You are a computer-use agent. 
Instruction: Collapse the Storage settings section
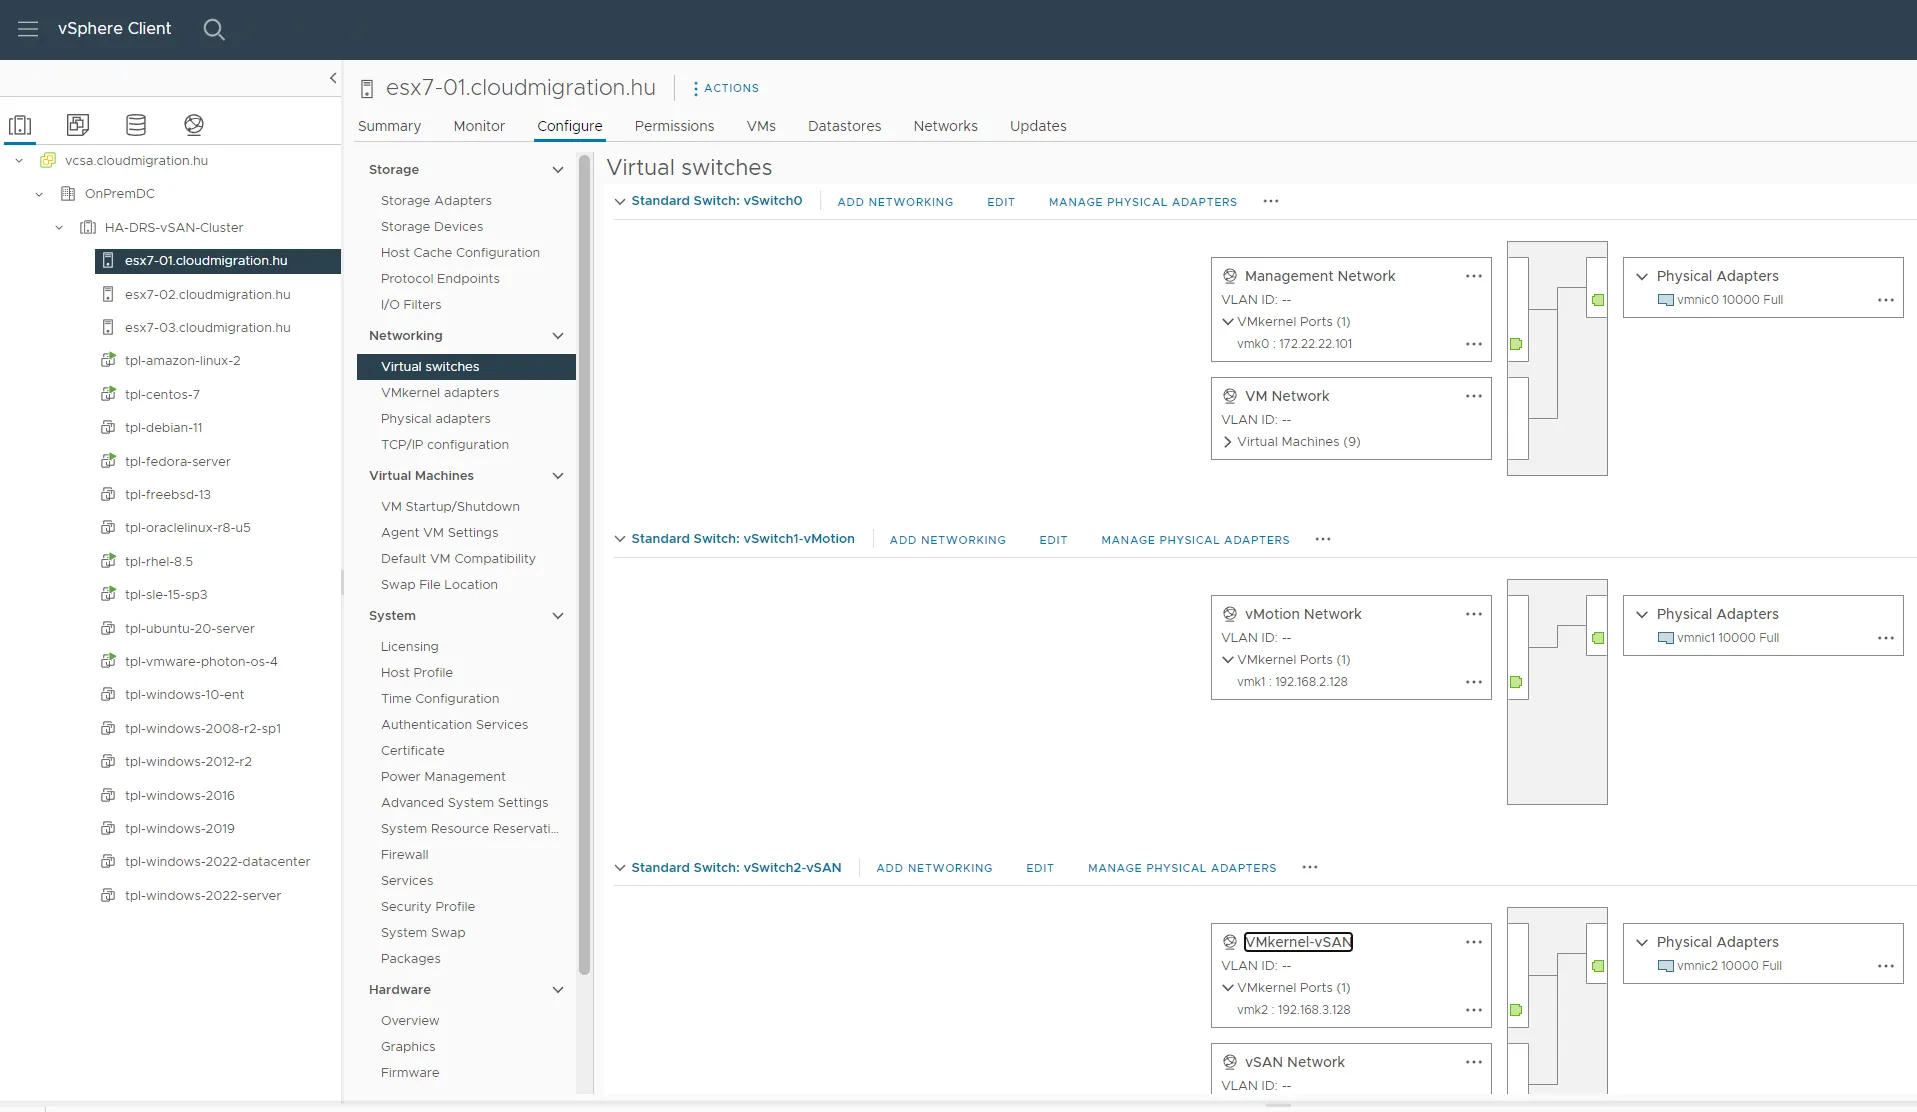pos(558,170)
